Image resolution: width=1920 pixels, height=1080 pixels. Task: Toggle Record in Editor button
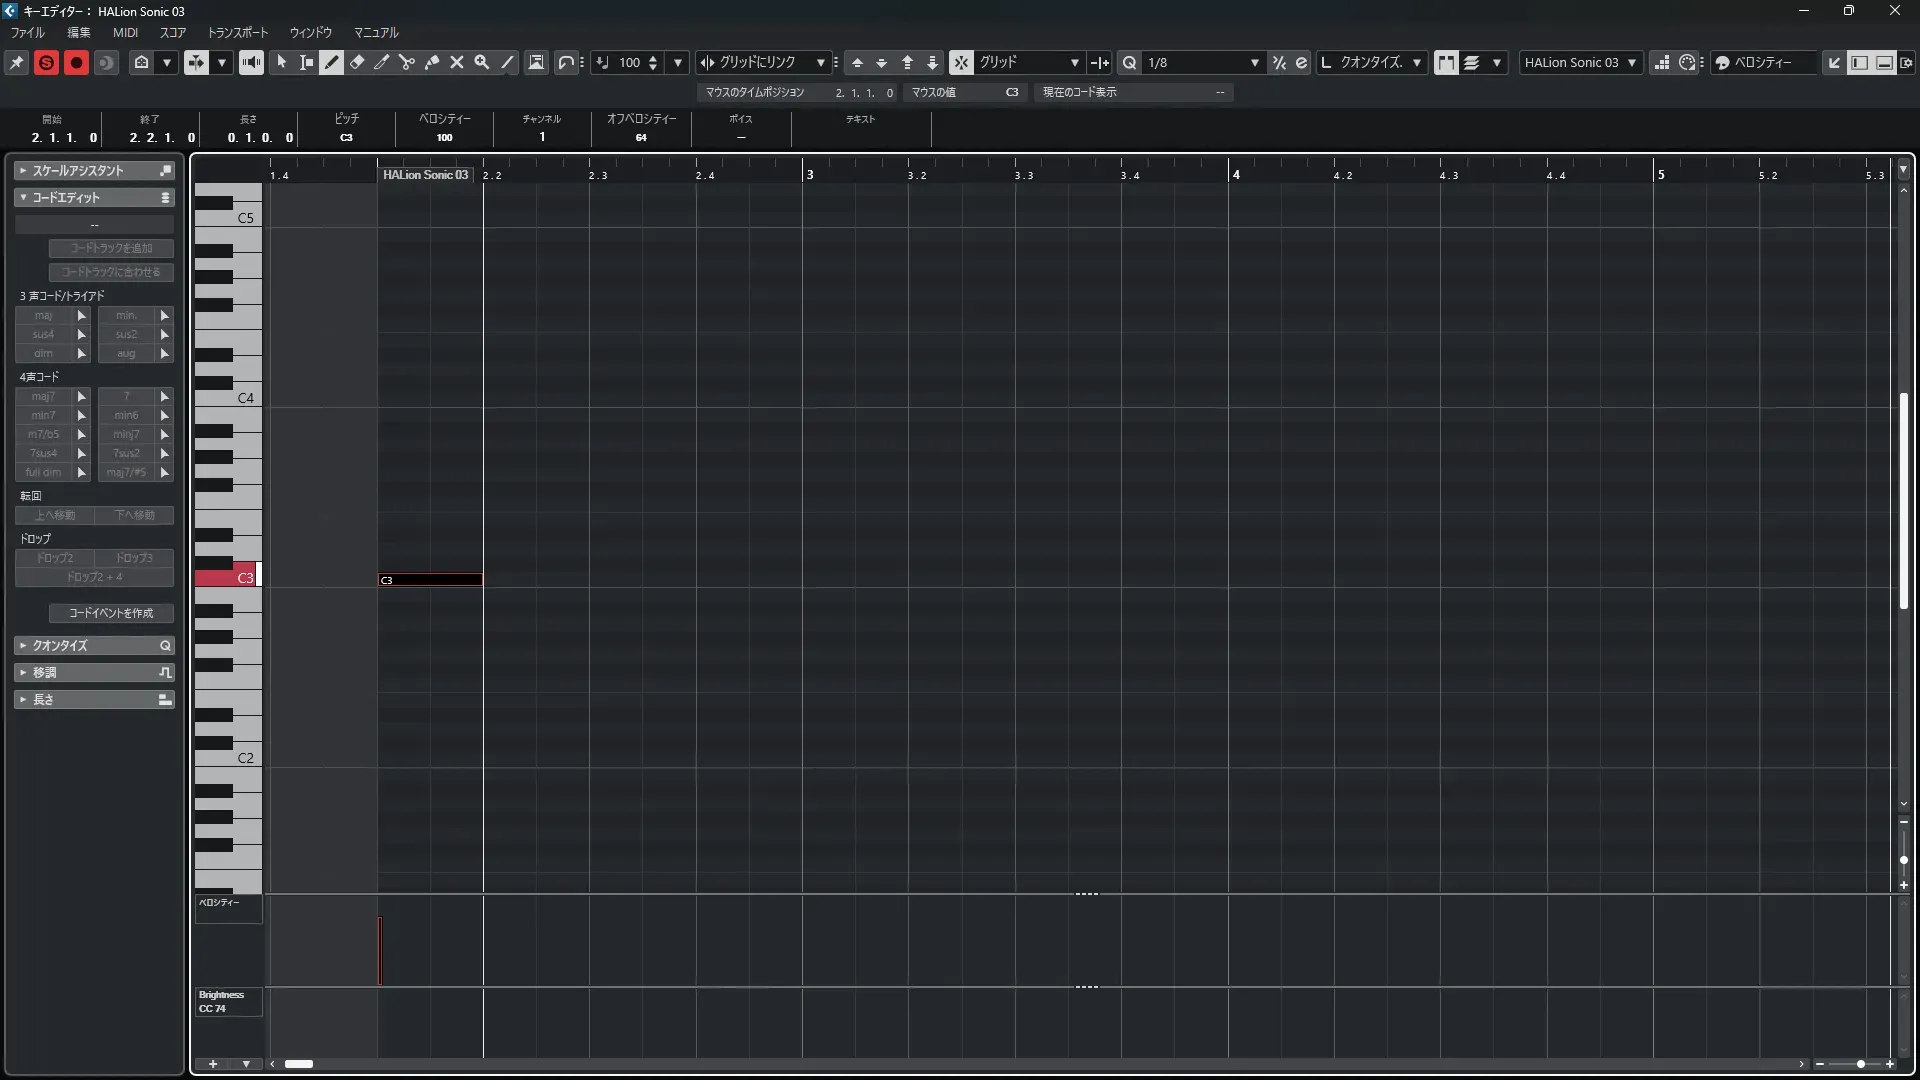[x=76, y=62]
